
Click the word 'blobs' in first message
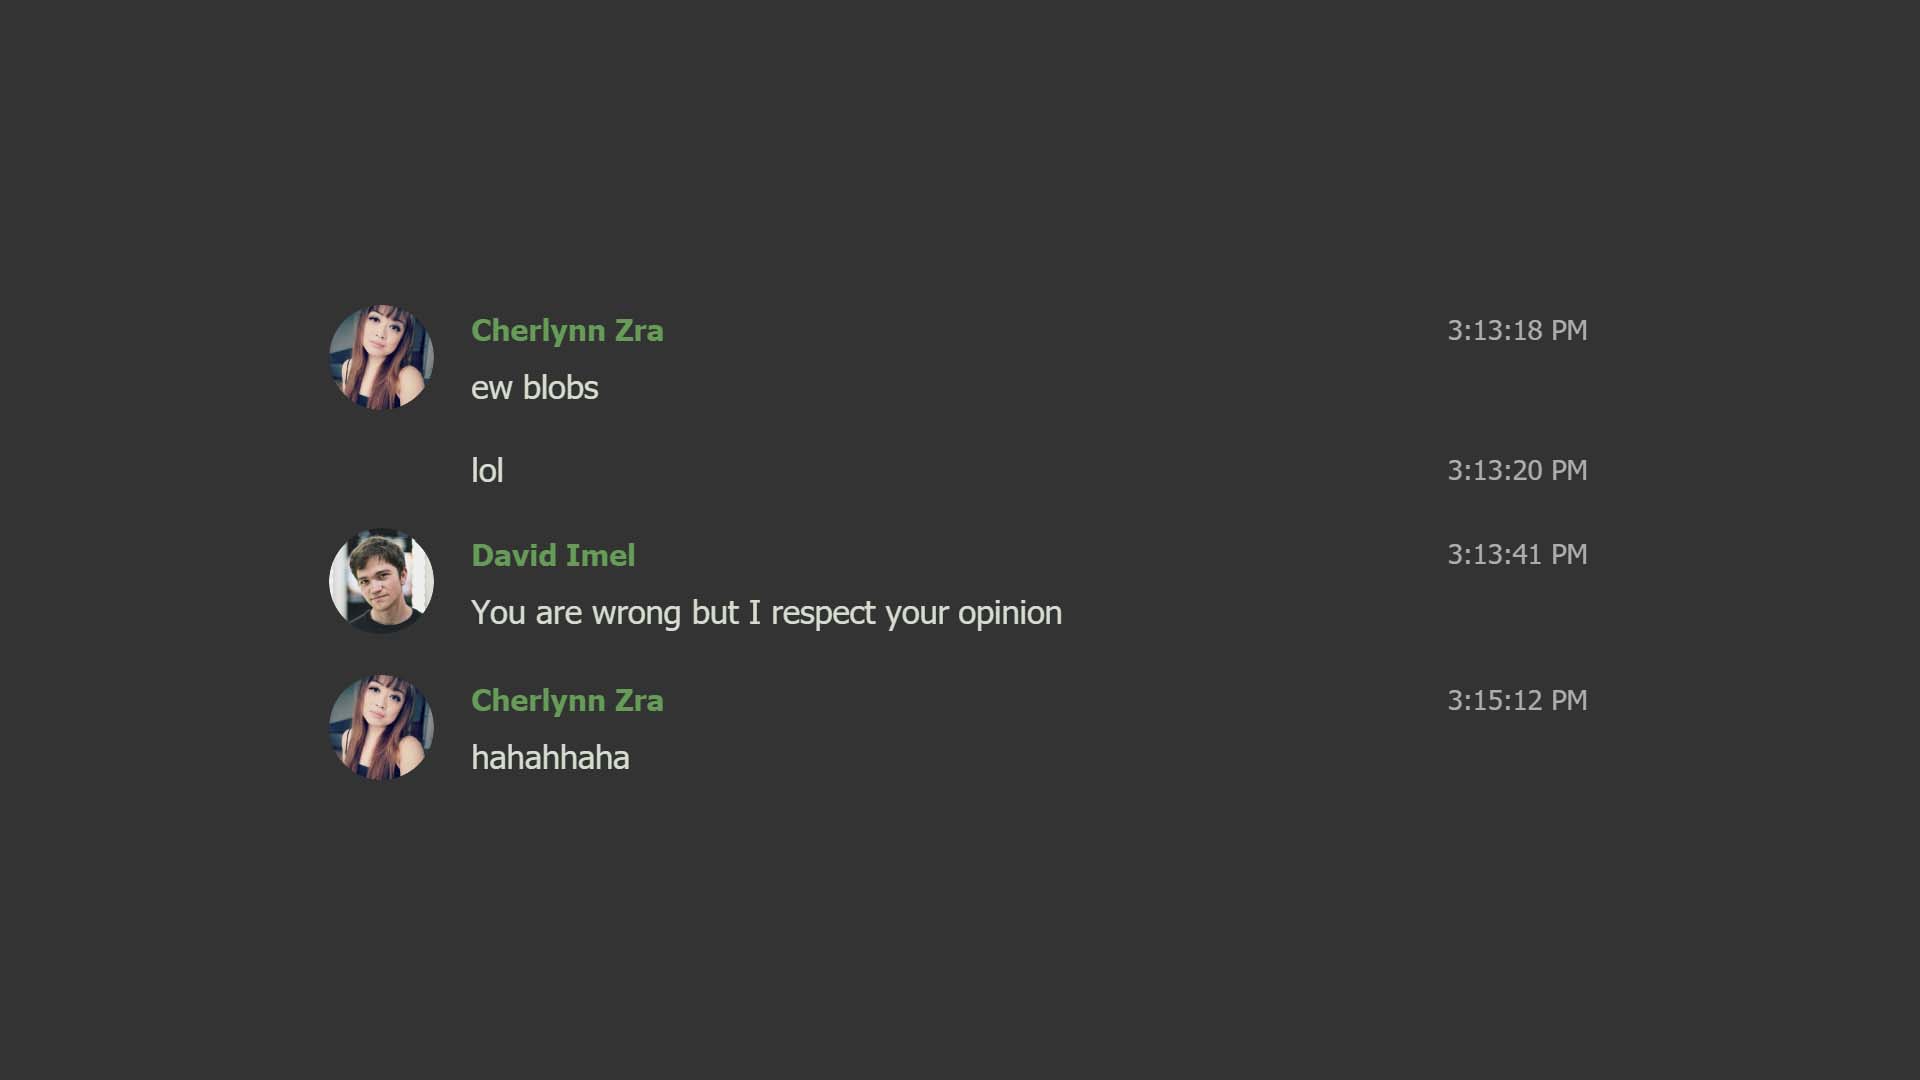point(560,388)
